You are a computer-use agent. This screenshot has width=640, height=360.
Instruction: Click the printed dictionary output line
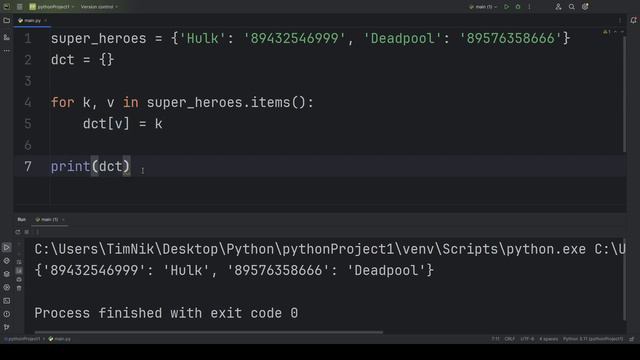(x=234, y=270)
